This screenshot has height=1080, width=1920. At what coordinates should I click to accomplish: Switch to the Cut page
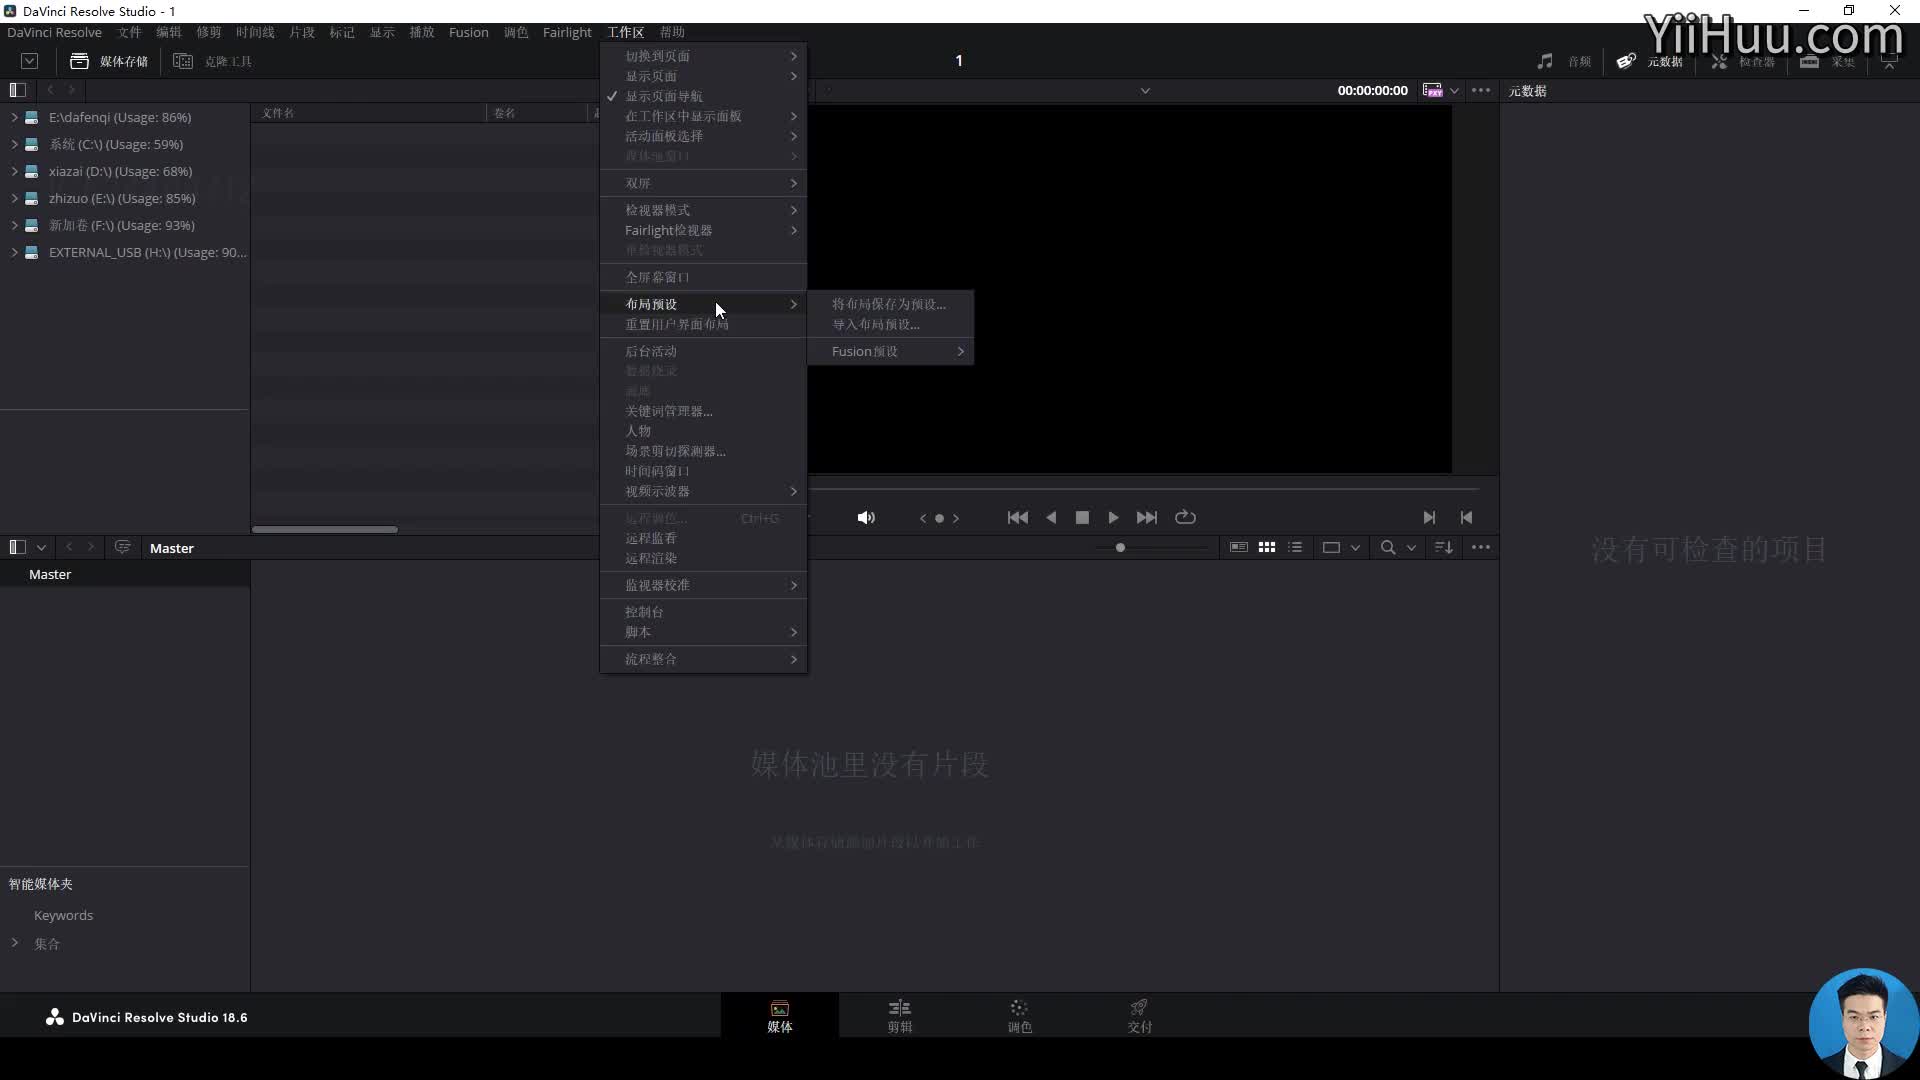[900, 1016]
